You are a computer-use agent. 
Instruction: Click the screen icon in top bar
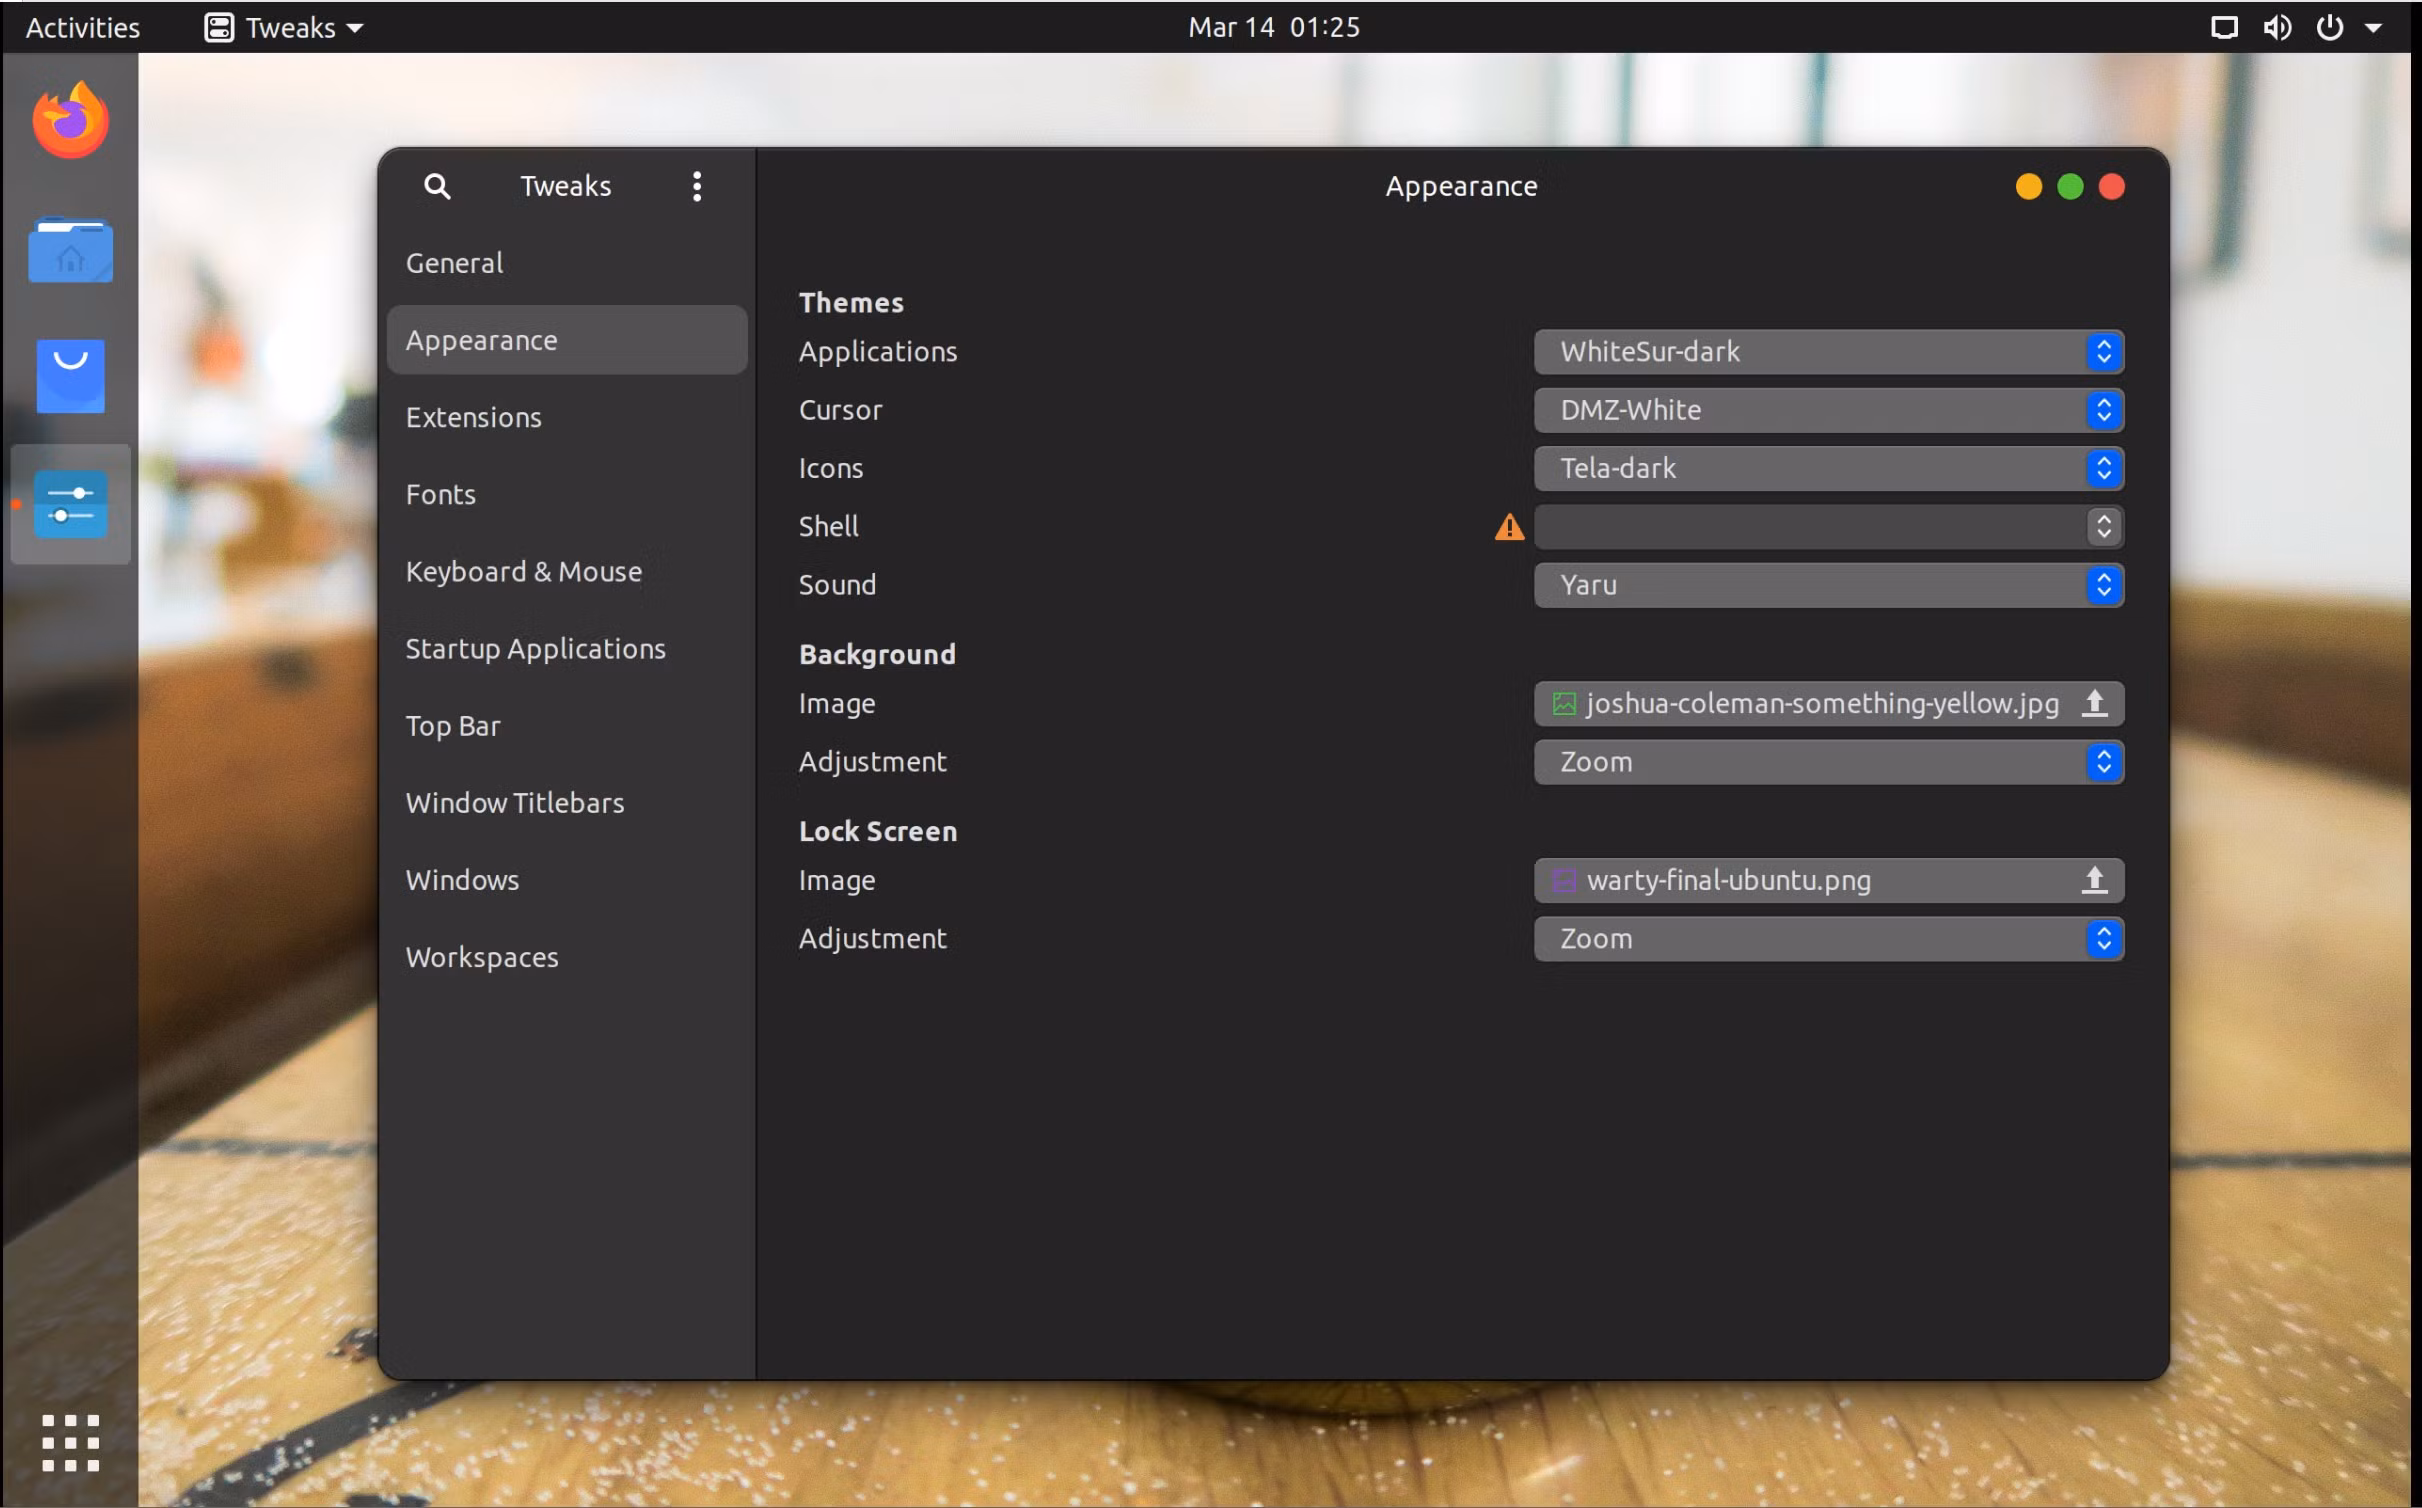[x=2223, y=27]
